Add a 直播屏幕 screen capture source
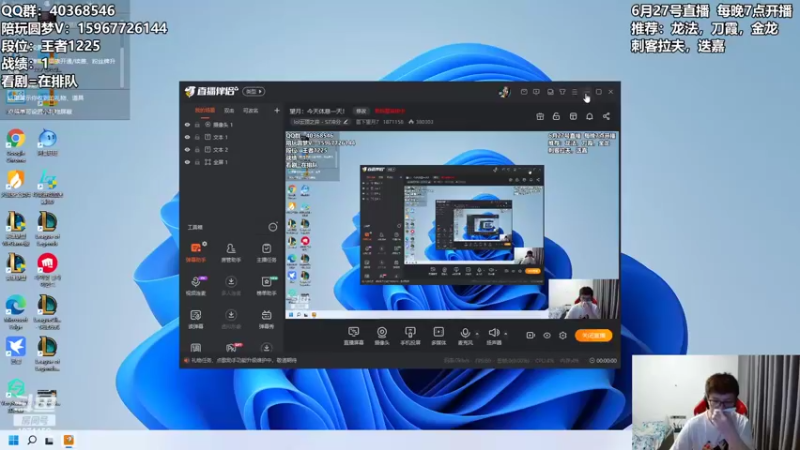 354,336
